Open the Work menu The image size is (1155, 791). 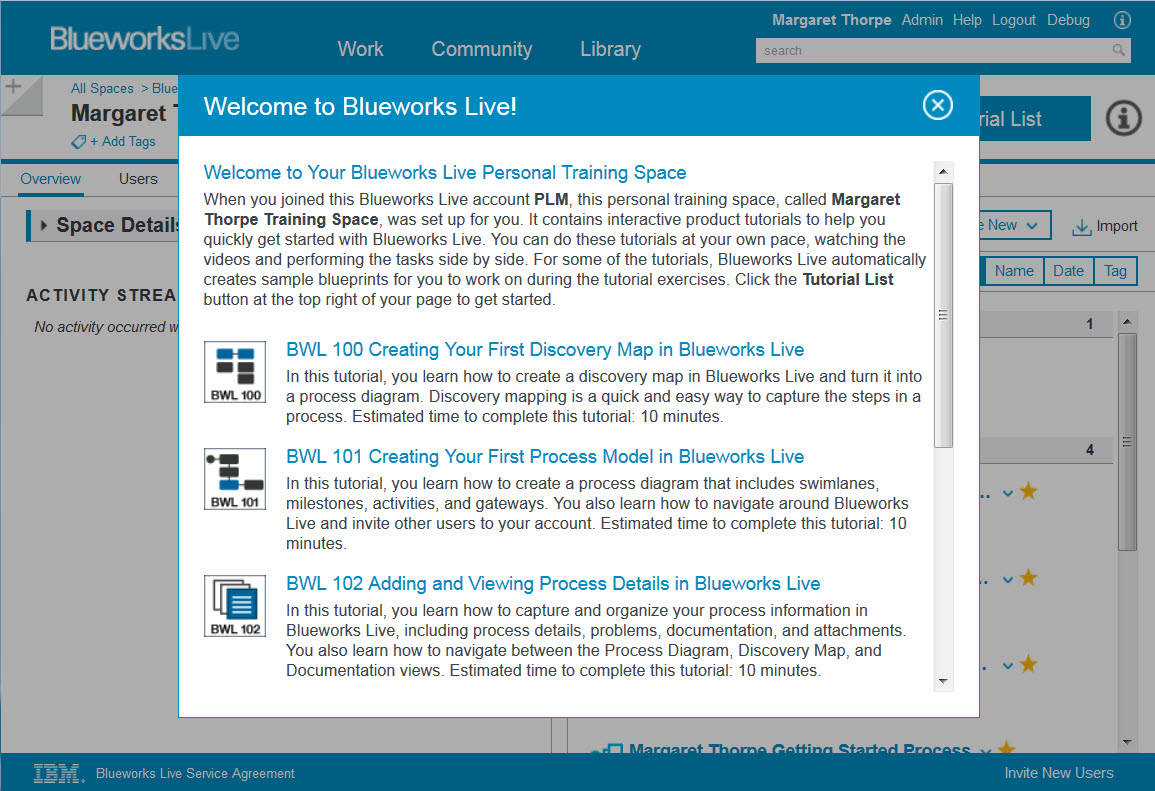(360, 49)
